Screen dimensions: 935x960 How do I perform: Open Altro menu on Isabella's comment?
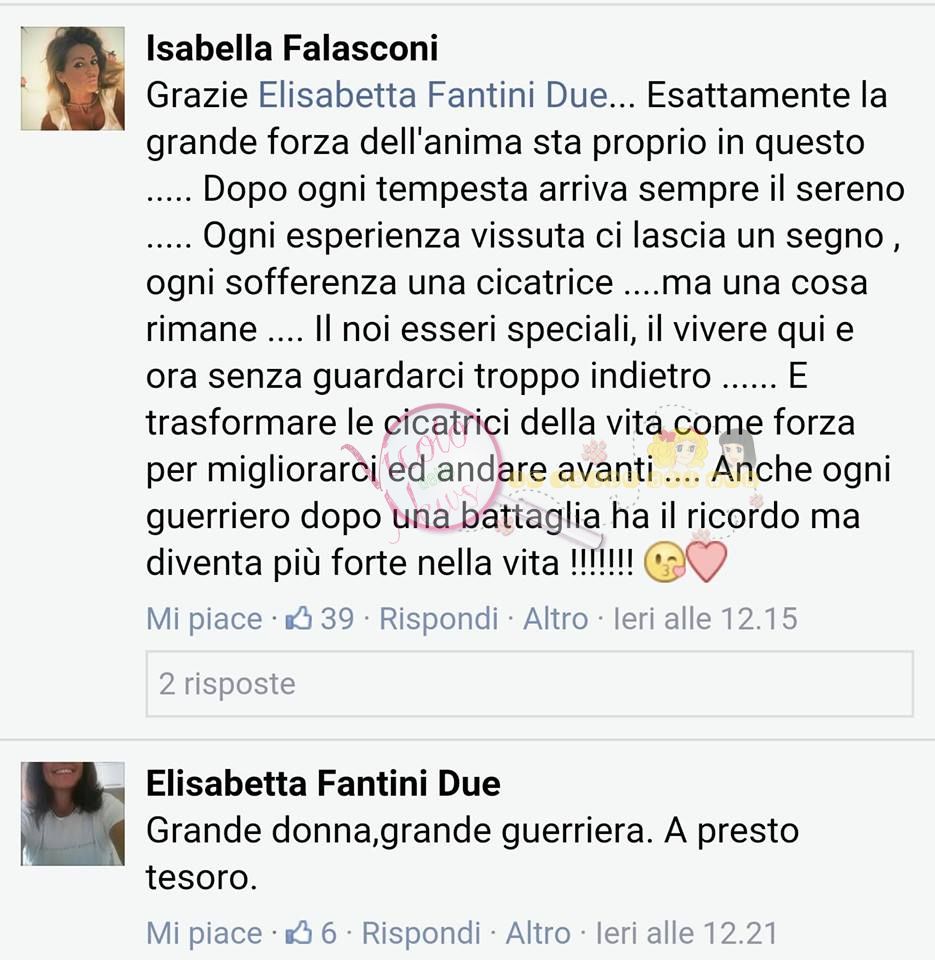(x=555, y=619)
